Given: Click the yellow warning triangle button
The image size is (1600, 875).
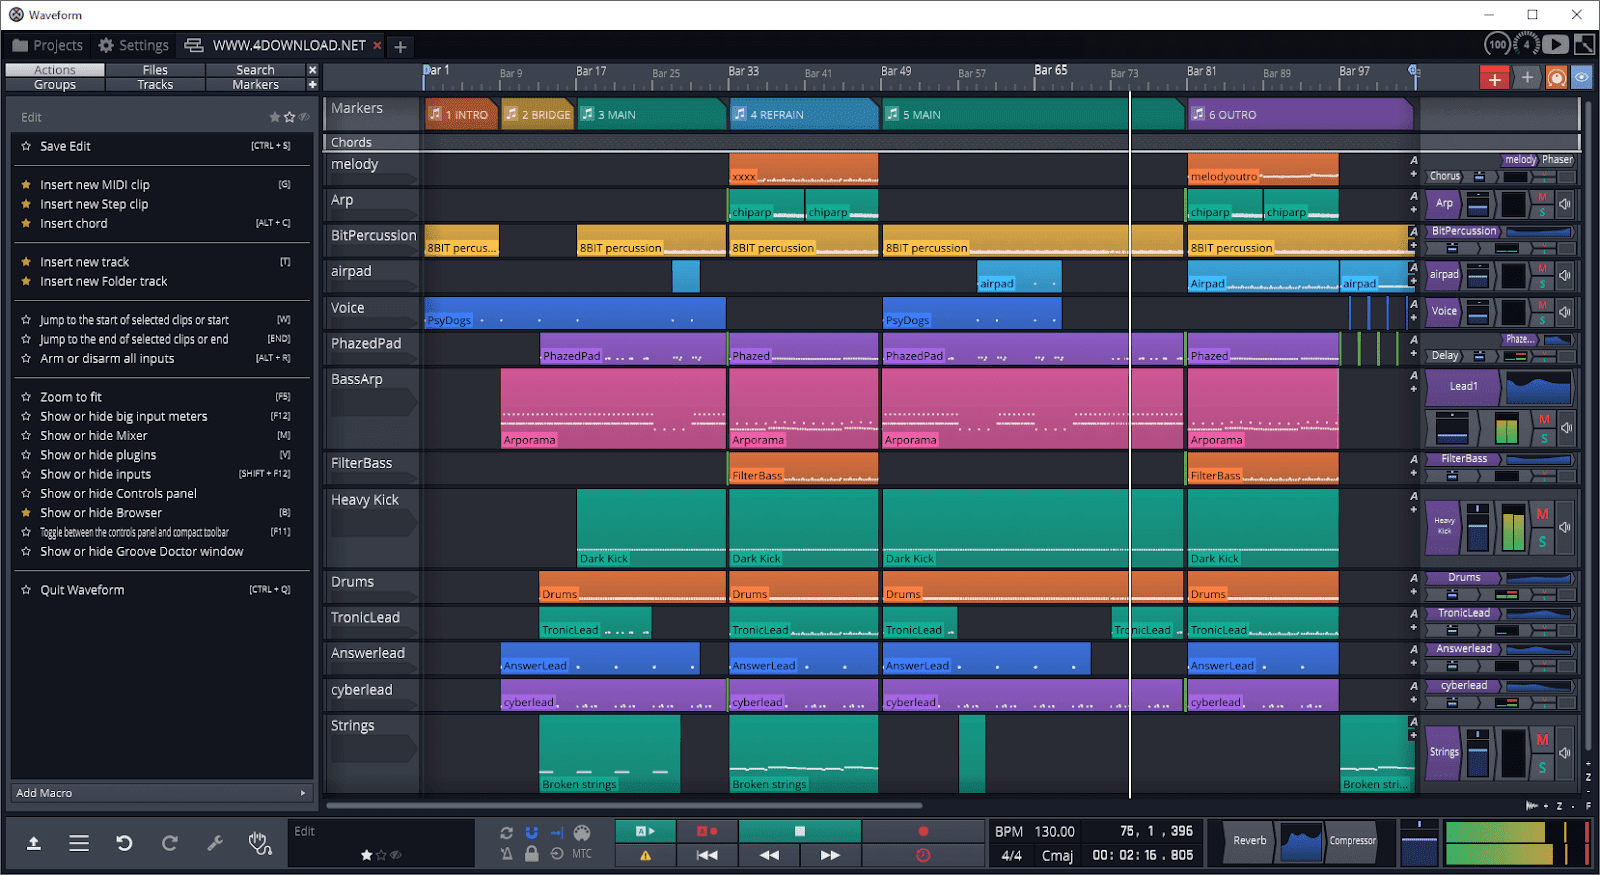Looking at the screenshot, I should [x=645, y=855].
